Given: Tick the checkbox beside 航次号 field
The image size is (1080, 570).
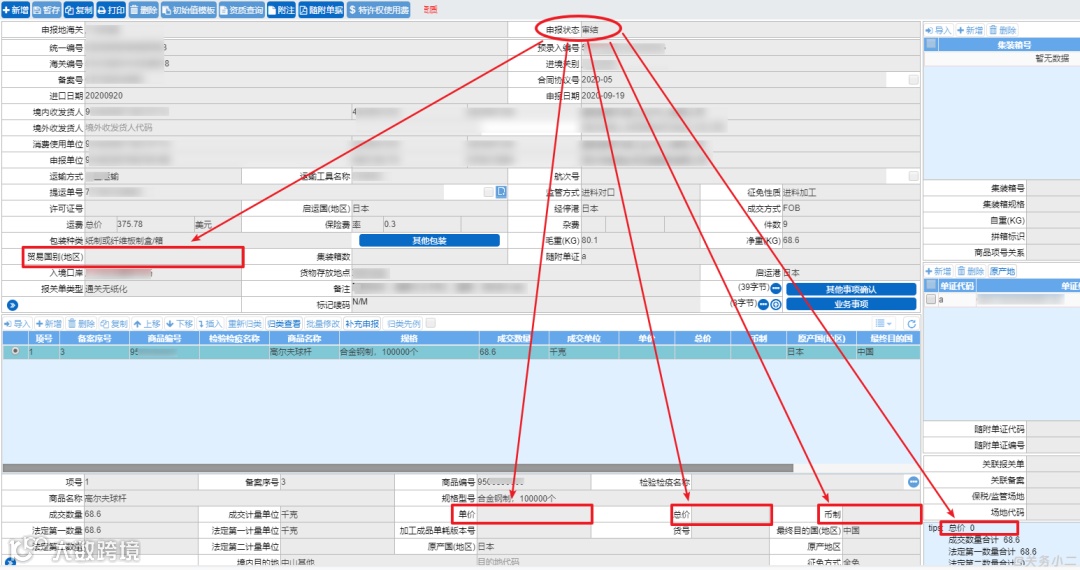Looking at the screenshot, I should pos(913,176).
